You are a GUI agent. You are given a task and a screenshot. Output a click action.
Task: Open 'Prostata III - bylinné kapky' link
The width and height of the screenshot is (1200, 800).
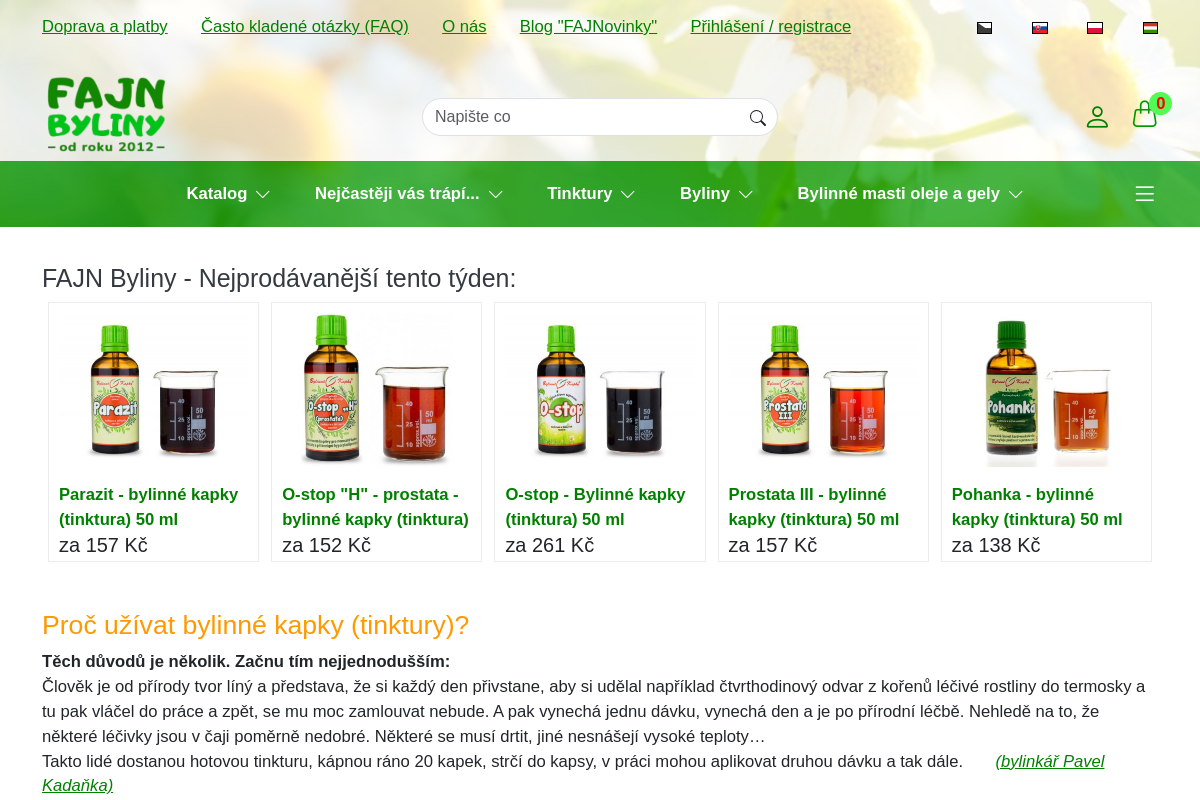click(x=814, y=507)
